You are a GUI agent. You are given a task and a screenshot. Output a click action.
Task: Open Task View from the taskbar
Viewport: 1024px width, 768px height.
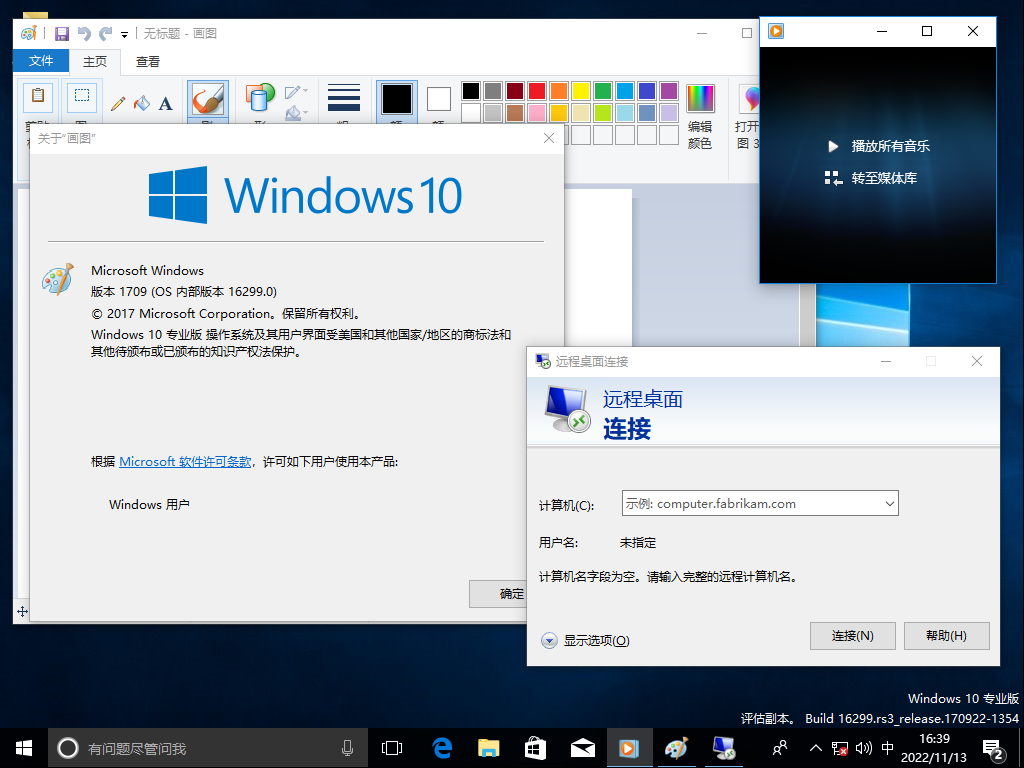click(x=392, y=748)
